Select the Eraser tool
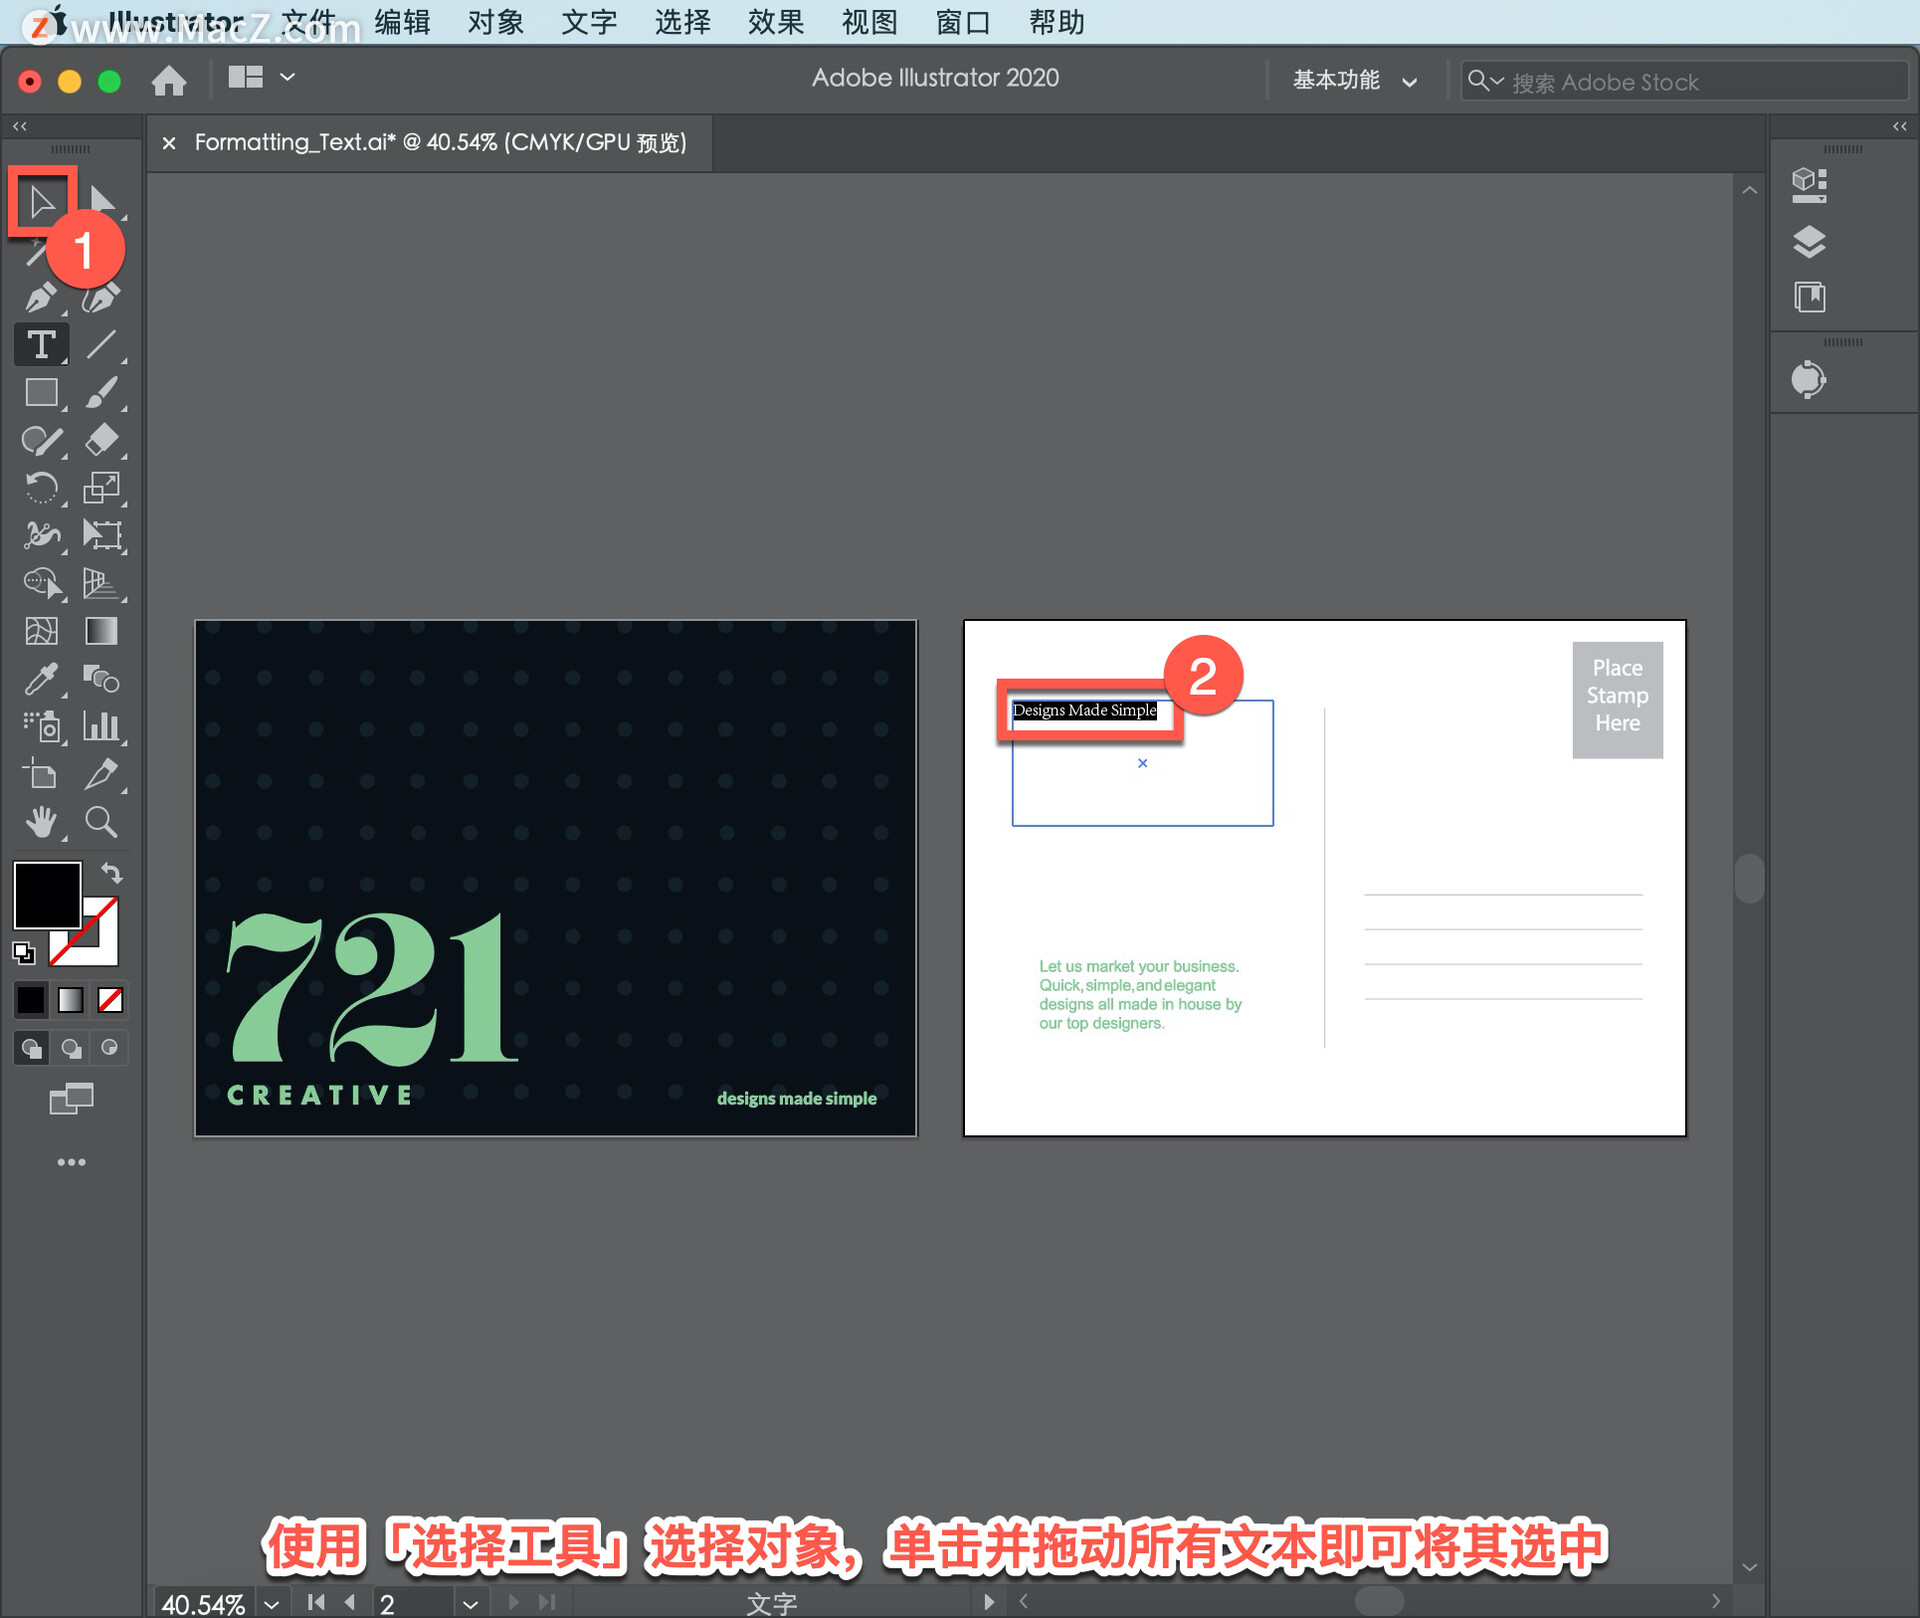 click(x=101, y=440)
